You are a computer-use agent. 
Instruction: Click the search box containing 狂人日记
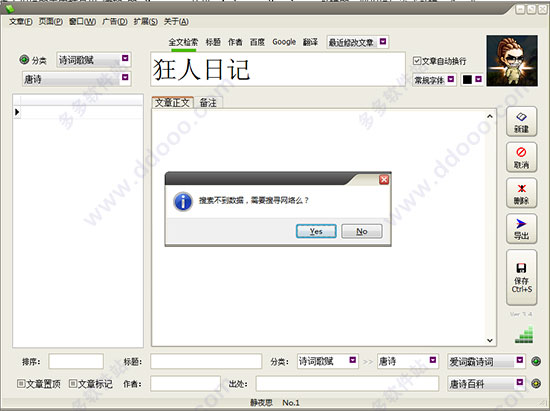(x=278, y=69)
